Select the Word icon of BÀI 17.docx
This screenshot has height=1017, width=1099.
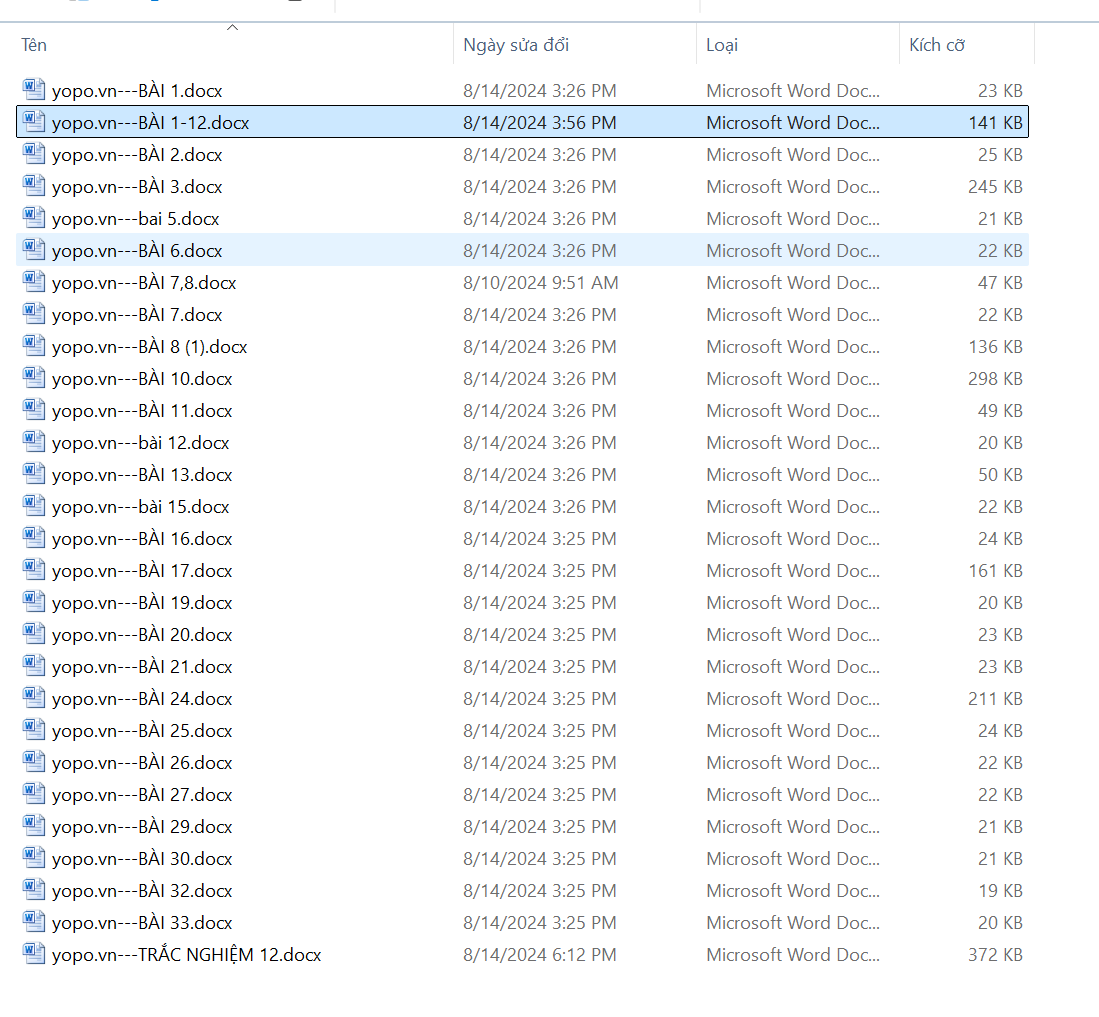(34, 570)
